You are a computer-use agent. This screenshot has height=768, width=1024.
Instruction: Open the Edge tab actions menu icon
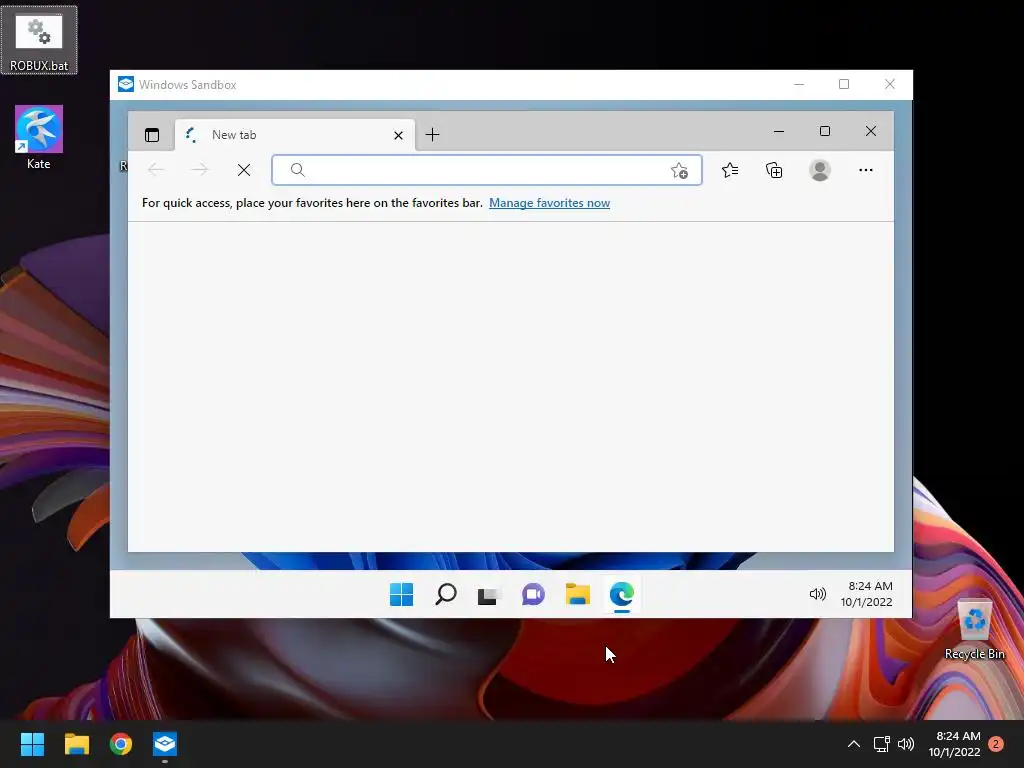click(x=152, y=135)
